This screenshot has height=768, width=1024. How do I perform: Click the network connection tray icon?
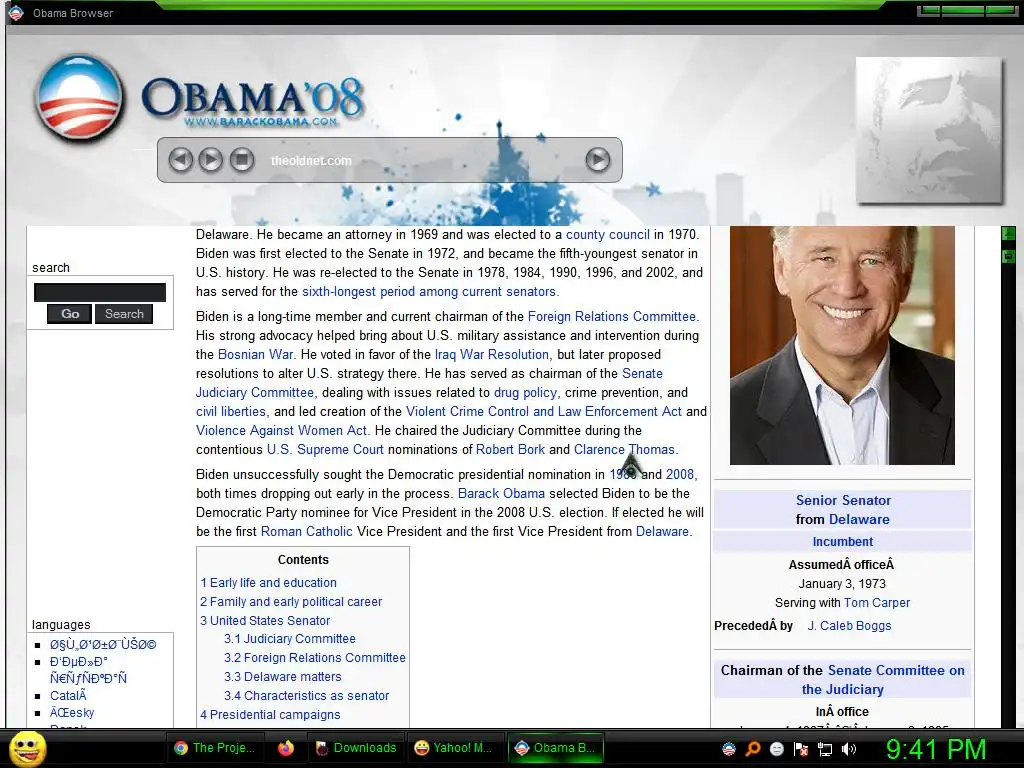(825, 749)
